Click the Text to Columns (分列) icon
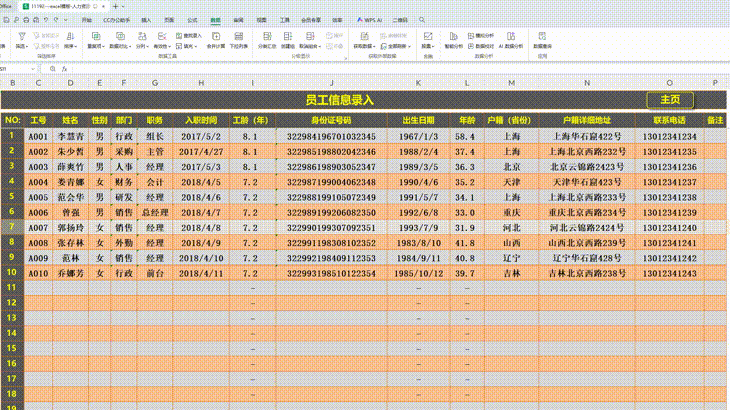 click(142, 36)
